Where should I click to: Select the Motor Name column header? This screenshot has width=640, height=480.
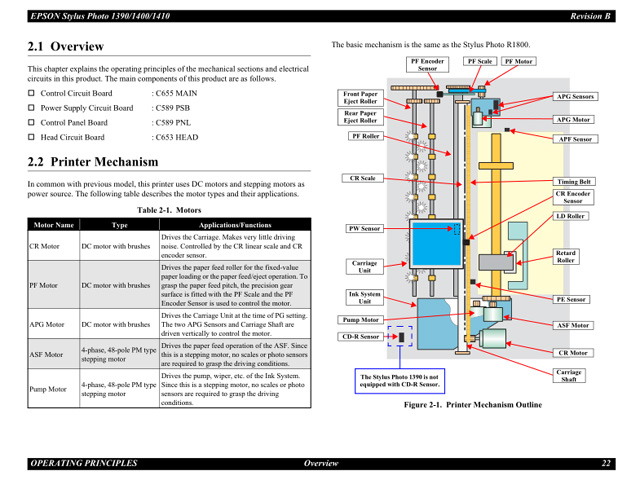tap(53, 225)
